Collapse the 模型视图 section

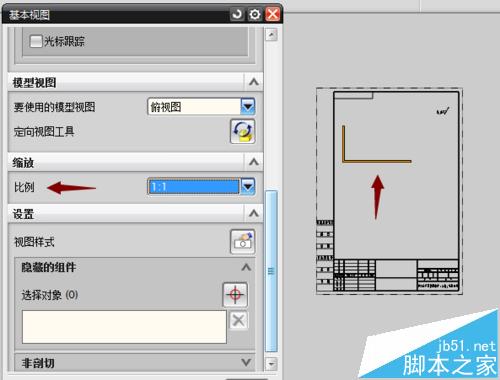point(254,82)
